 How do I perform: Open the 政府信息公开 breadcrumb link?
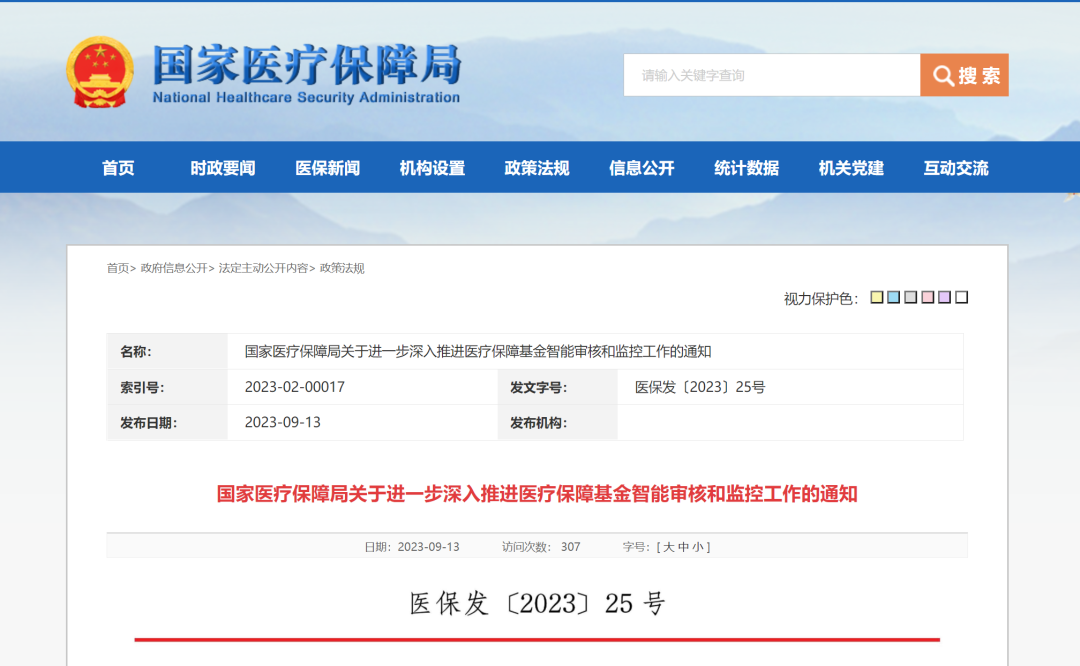coord(174,268)
